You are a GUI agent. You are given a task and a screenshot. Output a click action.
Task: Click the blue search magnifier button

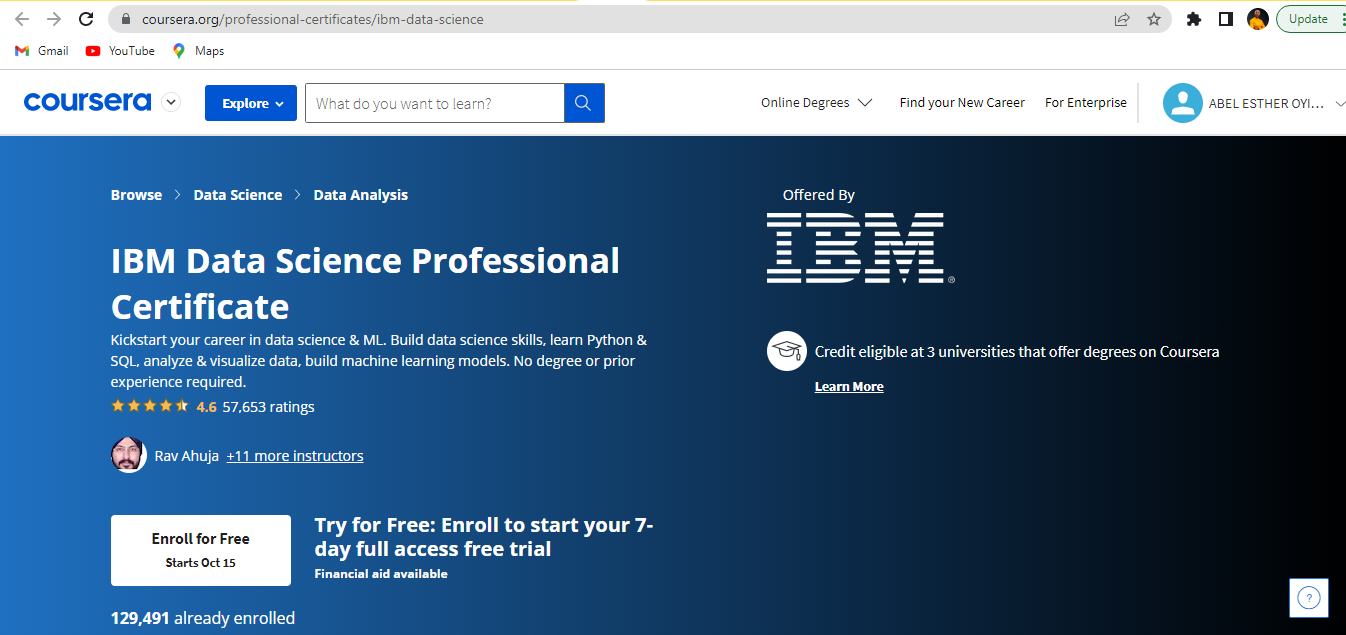pyautogui.click(x=584, y=103)
